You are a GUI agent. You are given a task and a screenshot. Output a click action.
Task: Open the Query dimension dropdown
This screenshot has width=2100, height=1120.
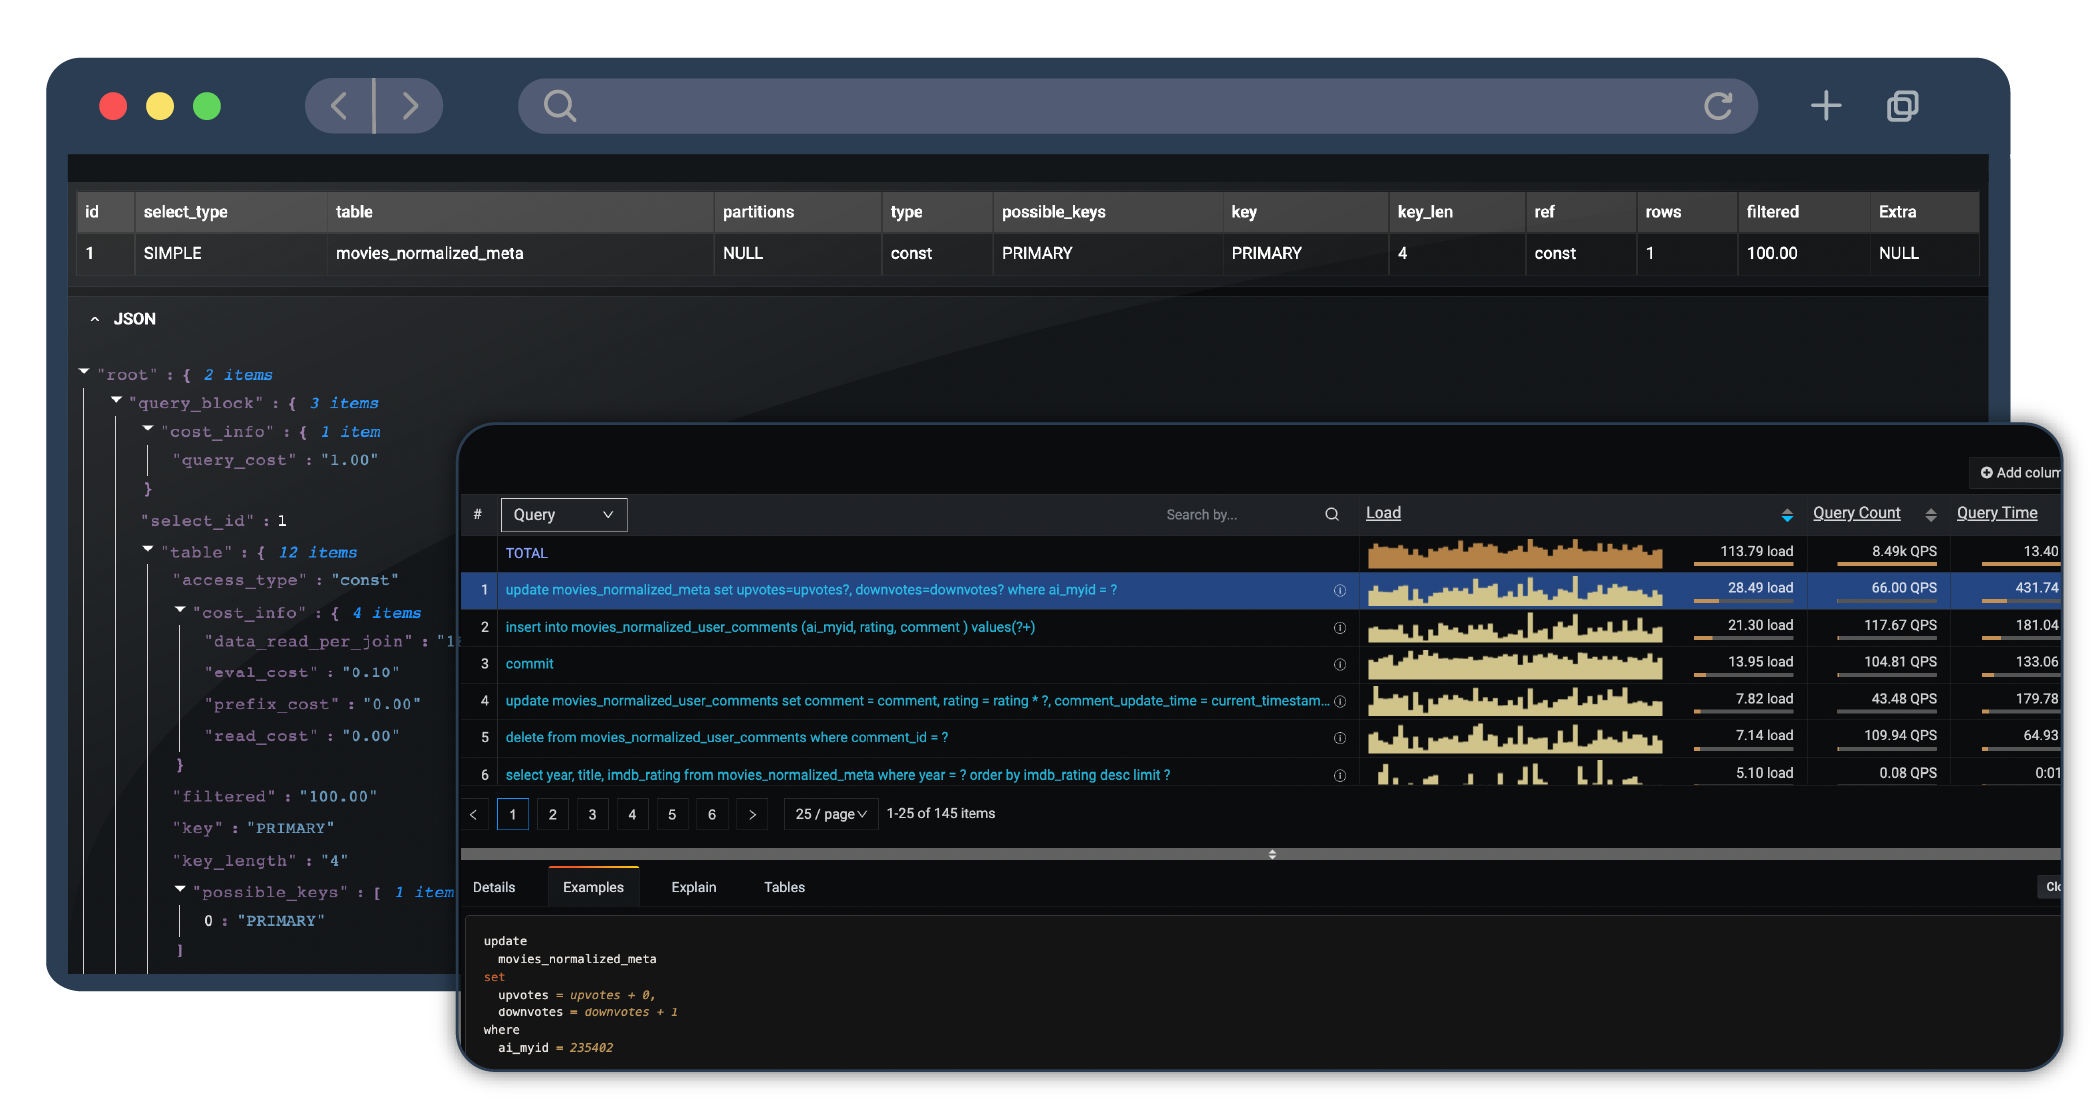click(x=563, y=515)
